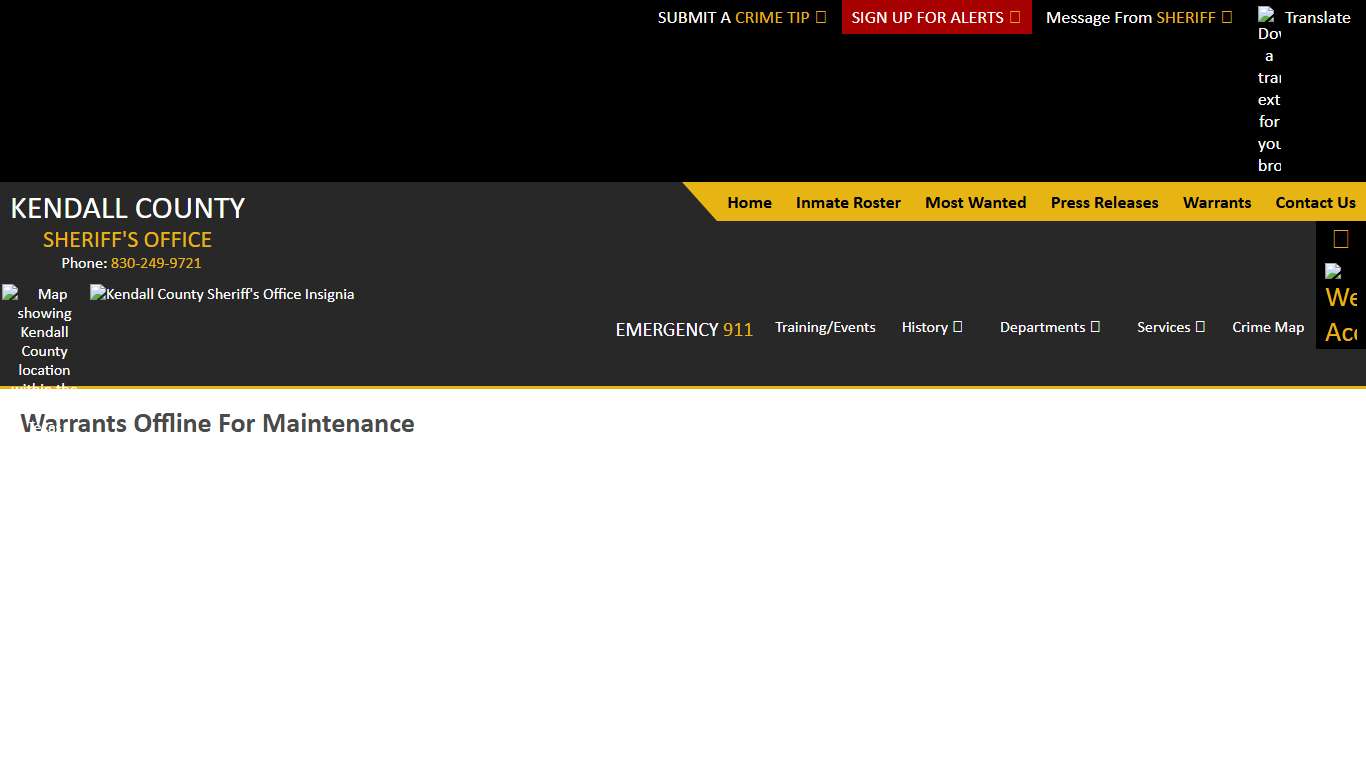Click the square icon above Web Accessibility
Viewport: 1366px width, 768px height.
pos(1340,238)
